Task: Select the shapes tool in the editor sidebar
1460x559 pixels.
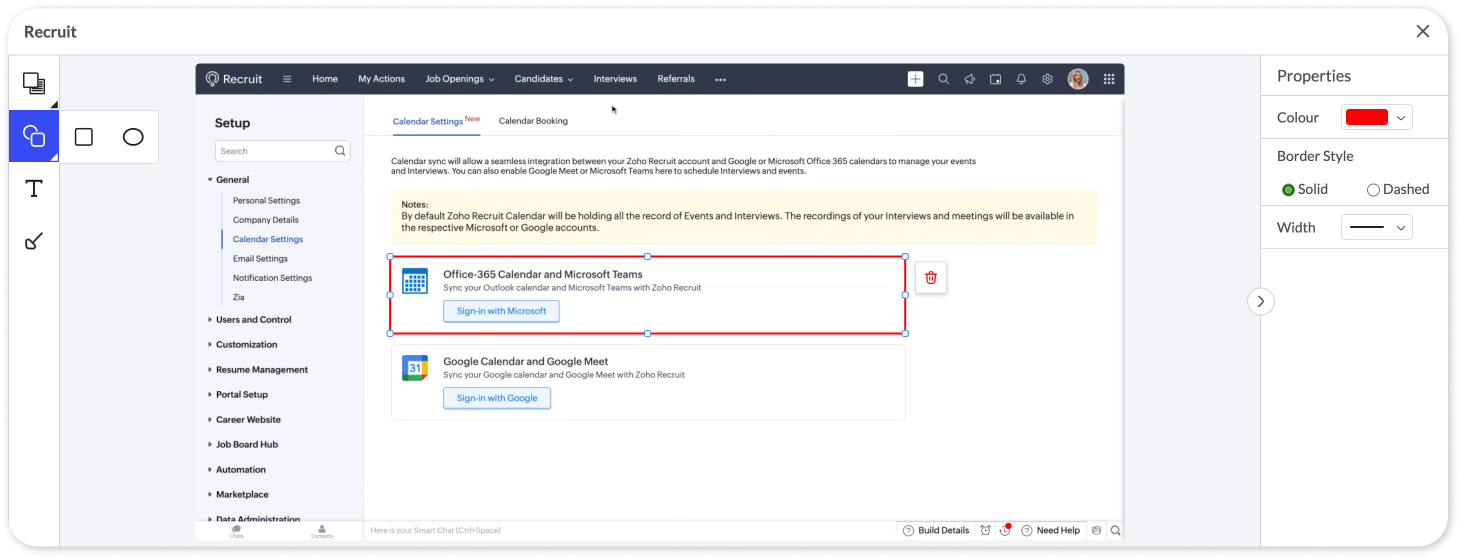Action: pyautogui.click(x=34, y=136)
